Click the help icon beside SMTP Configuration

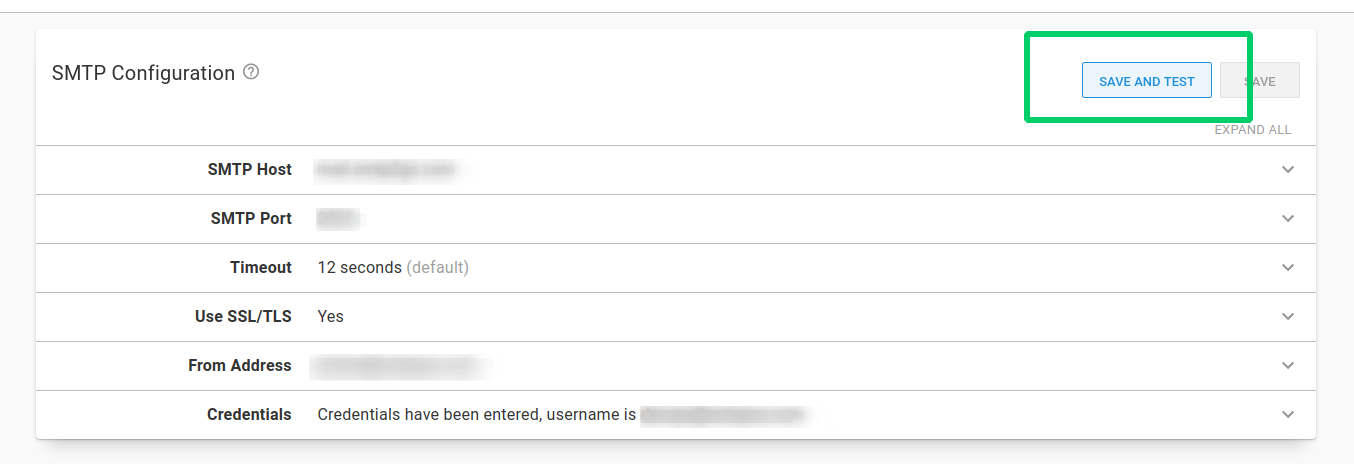[x=251, y=72]
